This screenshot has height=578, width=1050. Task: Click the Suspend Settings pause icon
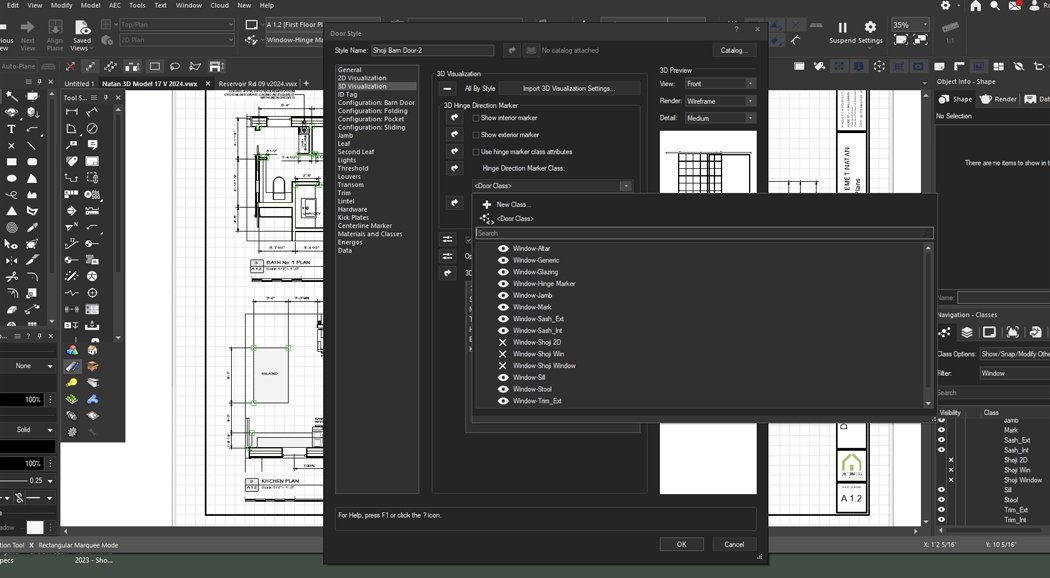tap(842, 27)
